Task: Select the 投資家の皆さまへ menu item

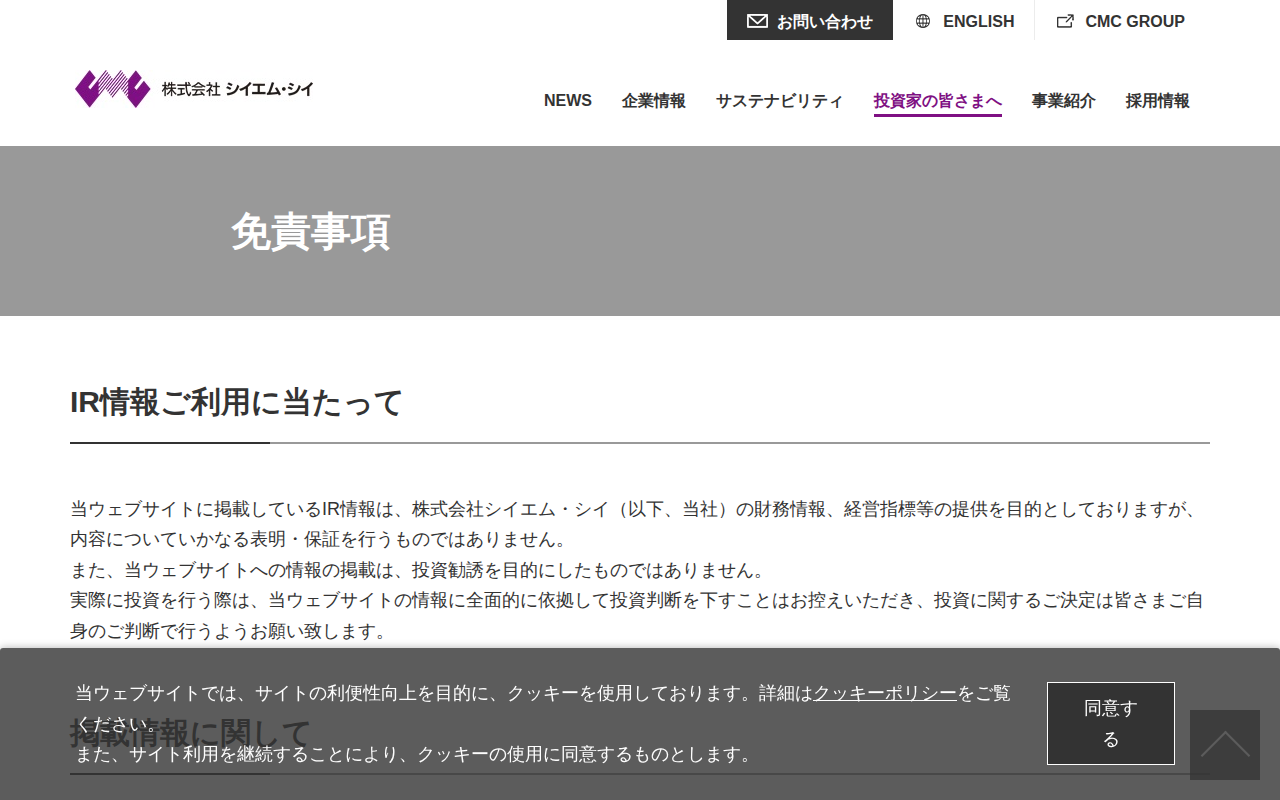Action: [x=938, y=100]
